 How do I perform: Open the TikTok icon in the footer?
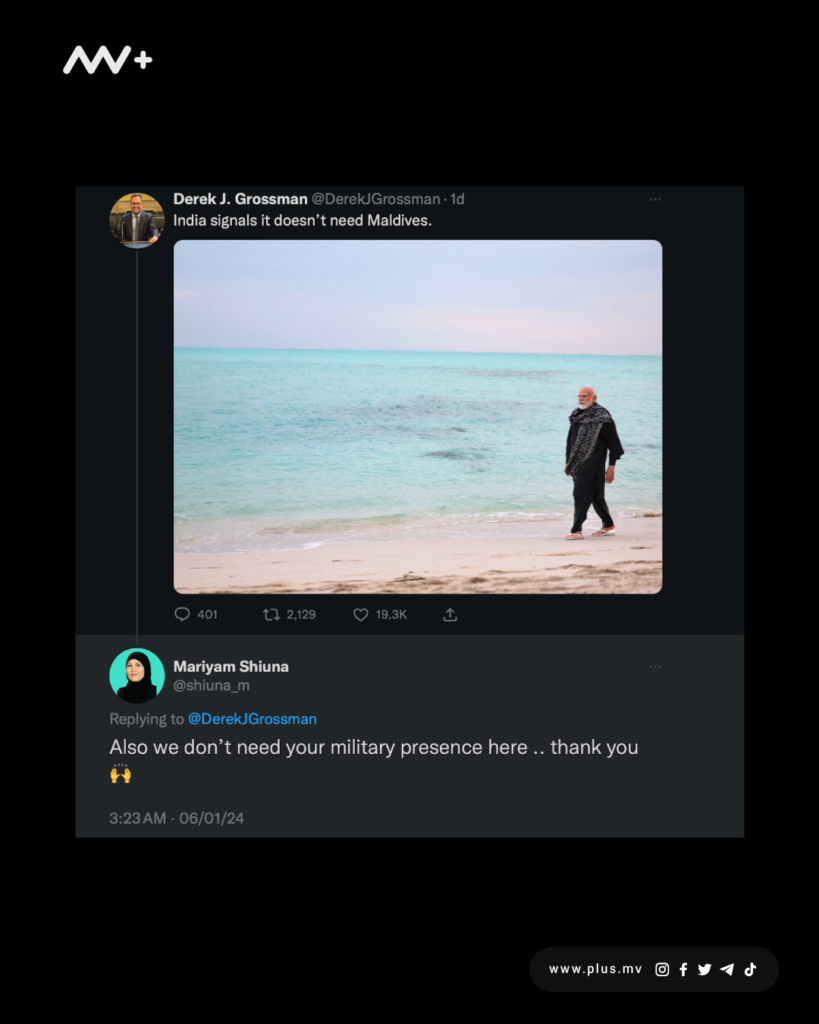point(750,969)
